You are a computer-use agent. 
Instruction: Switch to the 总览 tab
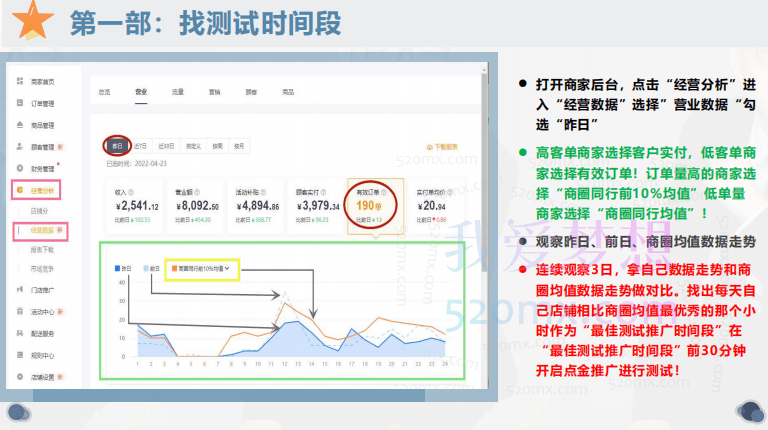[x=105, y=91]
